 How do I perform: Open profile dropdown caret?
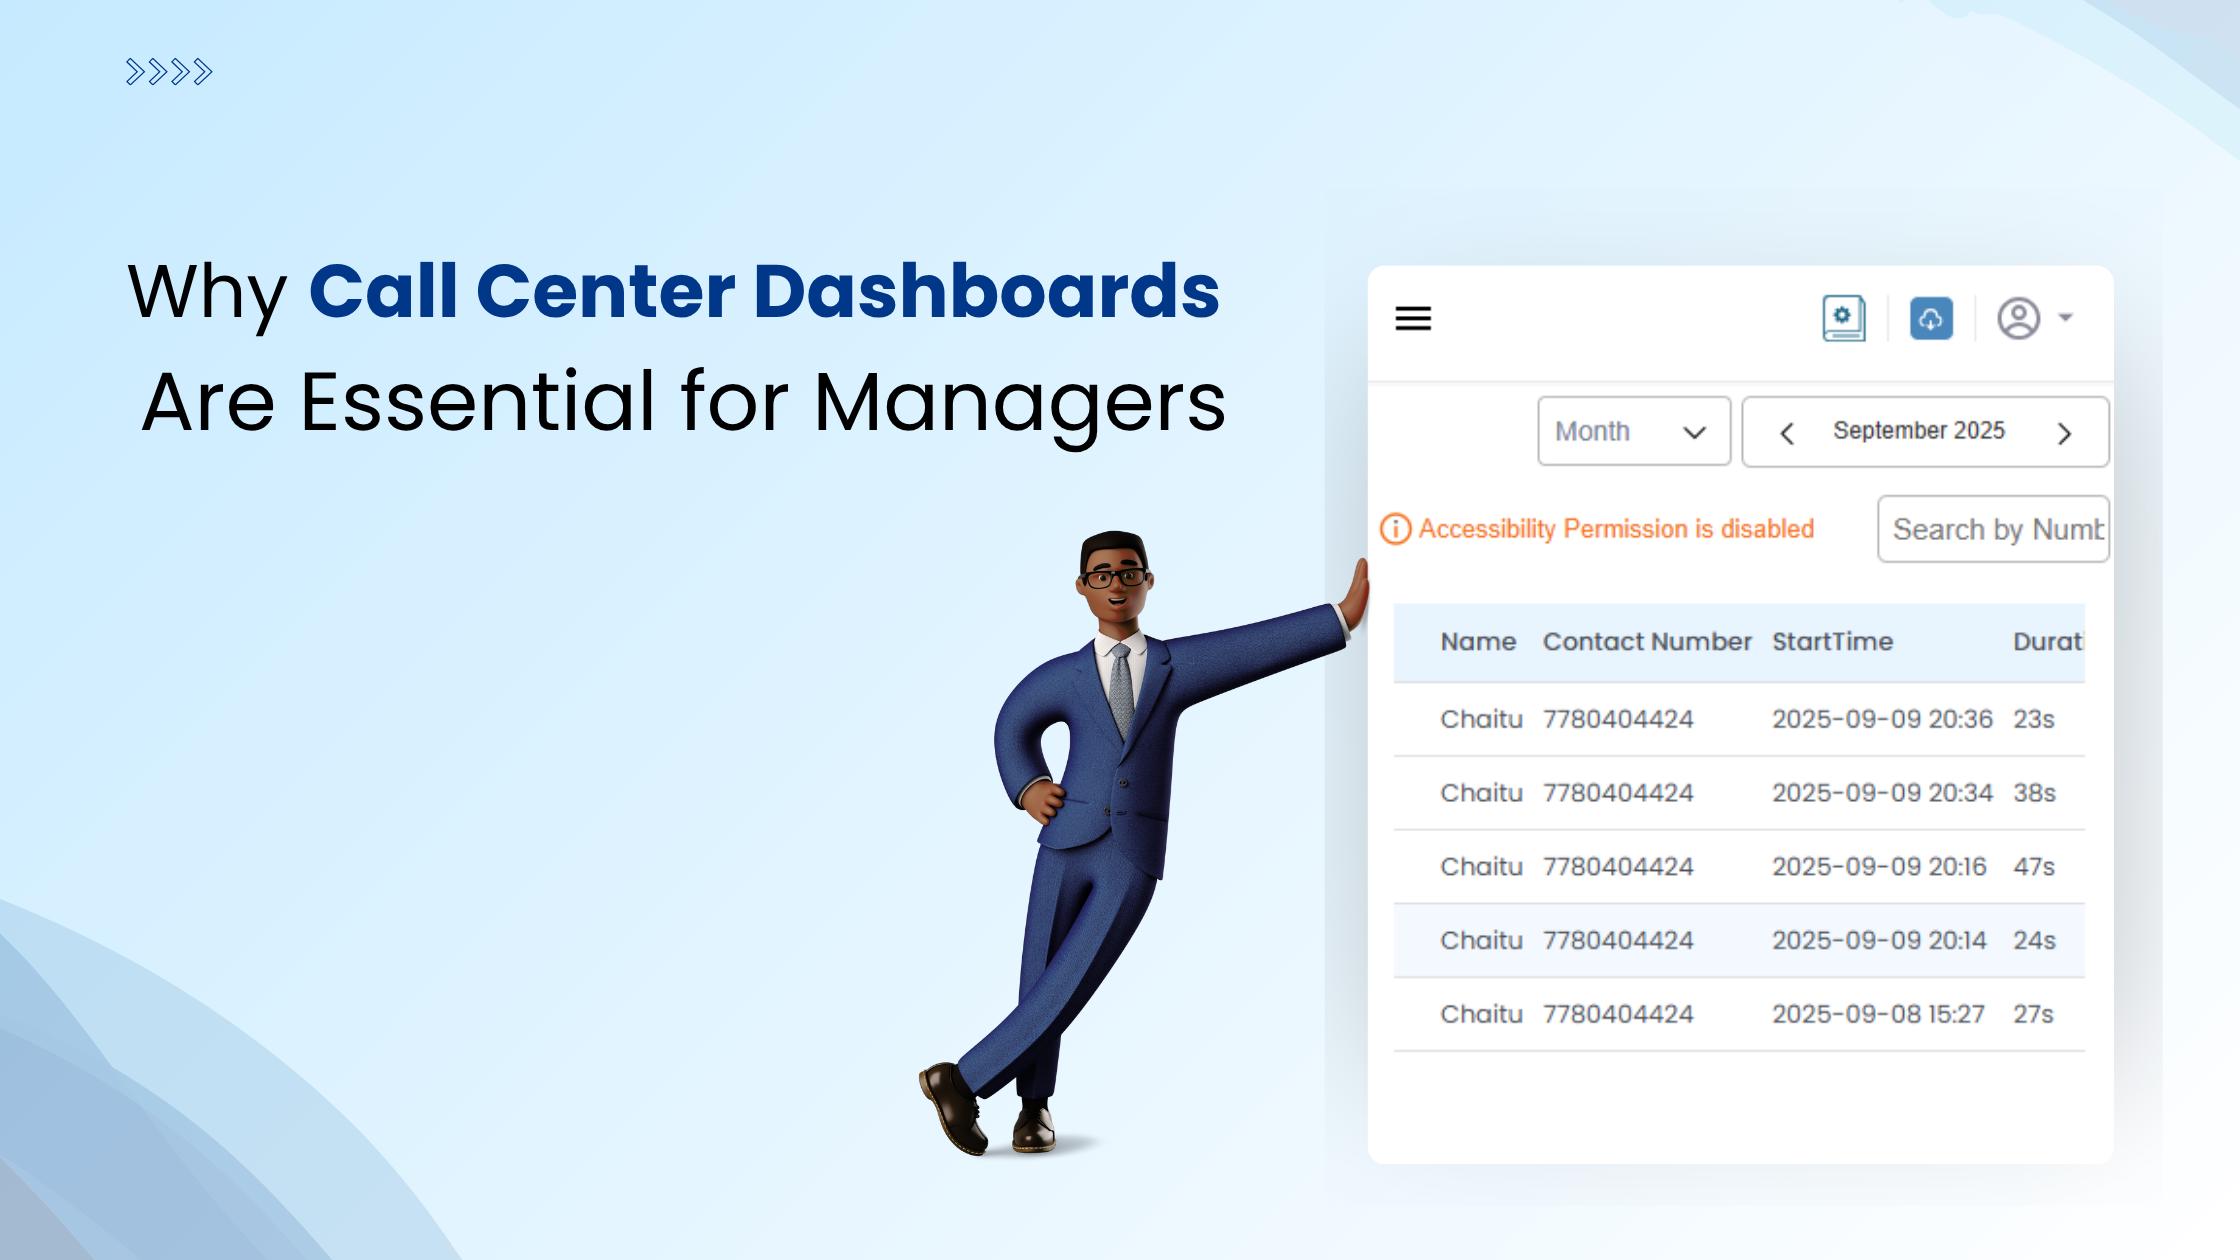2066,318
